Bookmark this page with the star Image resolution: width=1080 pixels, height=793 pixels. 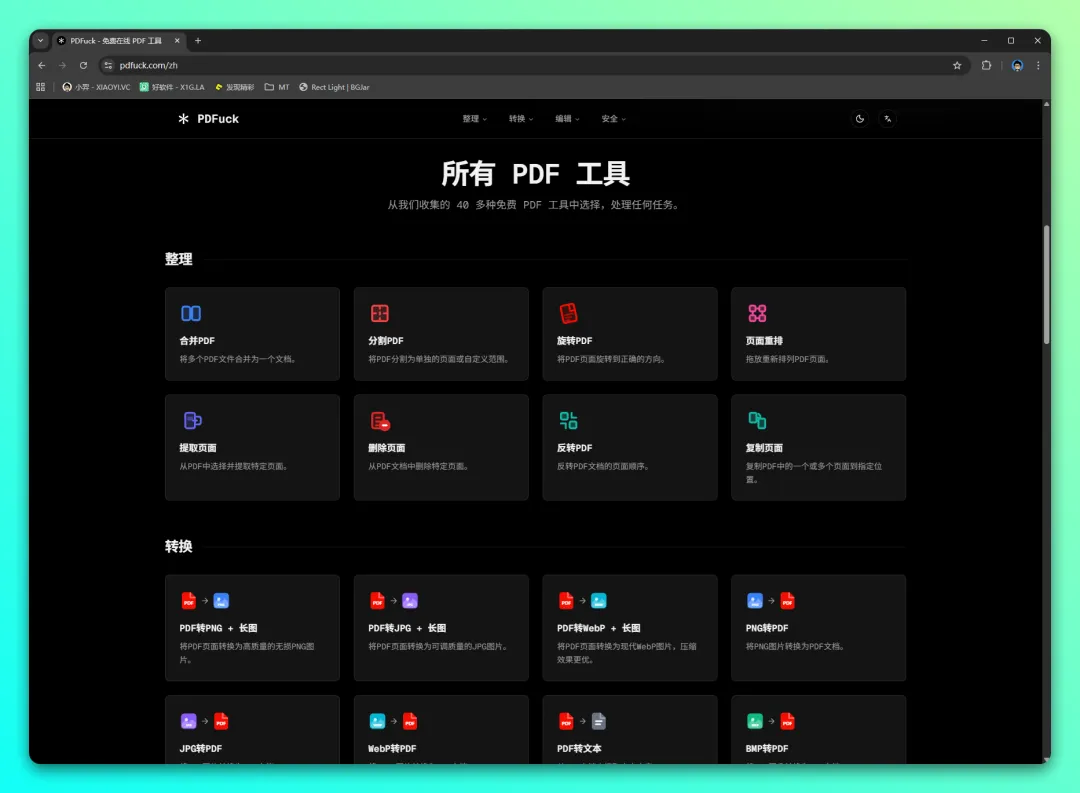point(957,65)
